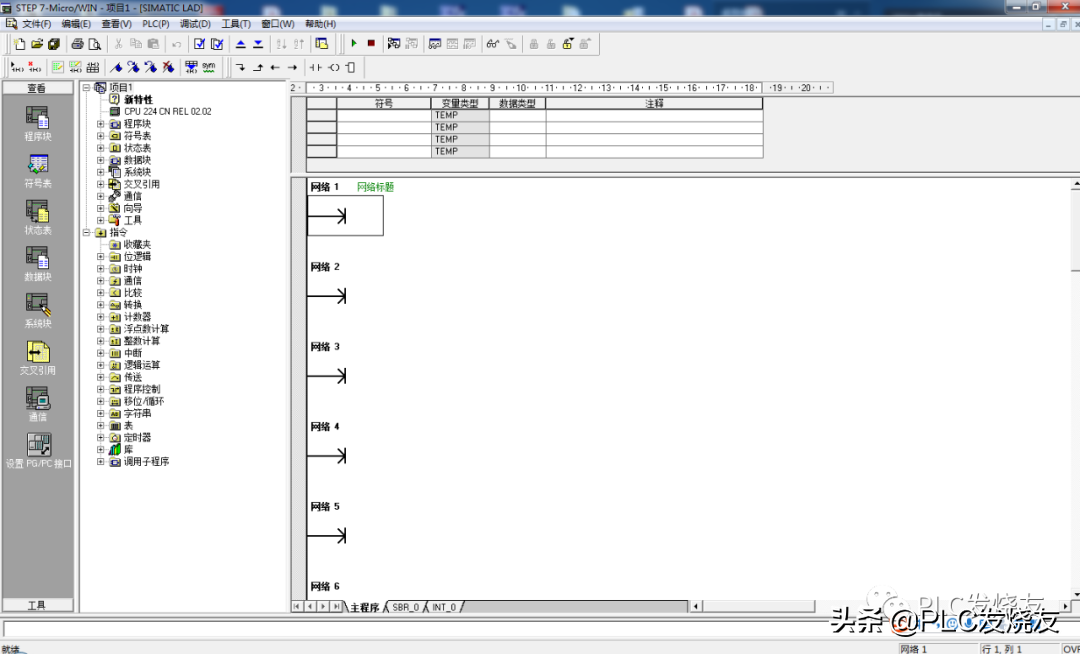Screen dimensions: 1080x654
Task: Select 新特性 item in project tree
Action: (138, 100)
